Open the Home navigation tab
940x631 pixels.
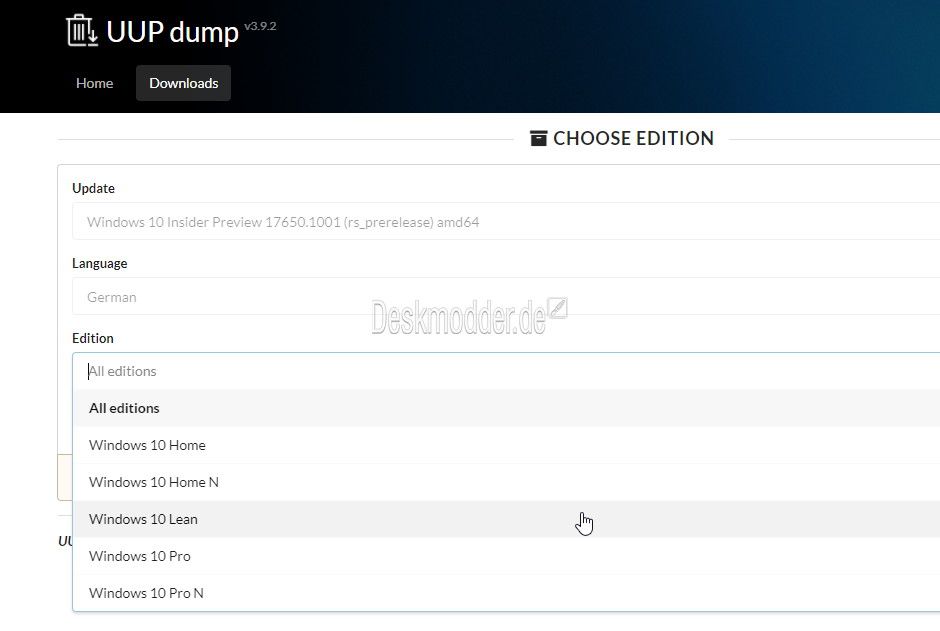point(95,83)
